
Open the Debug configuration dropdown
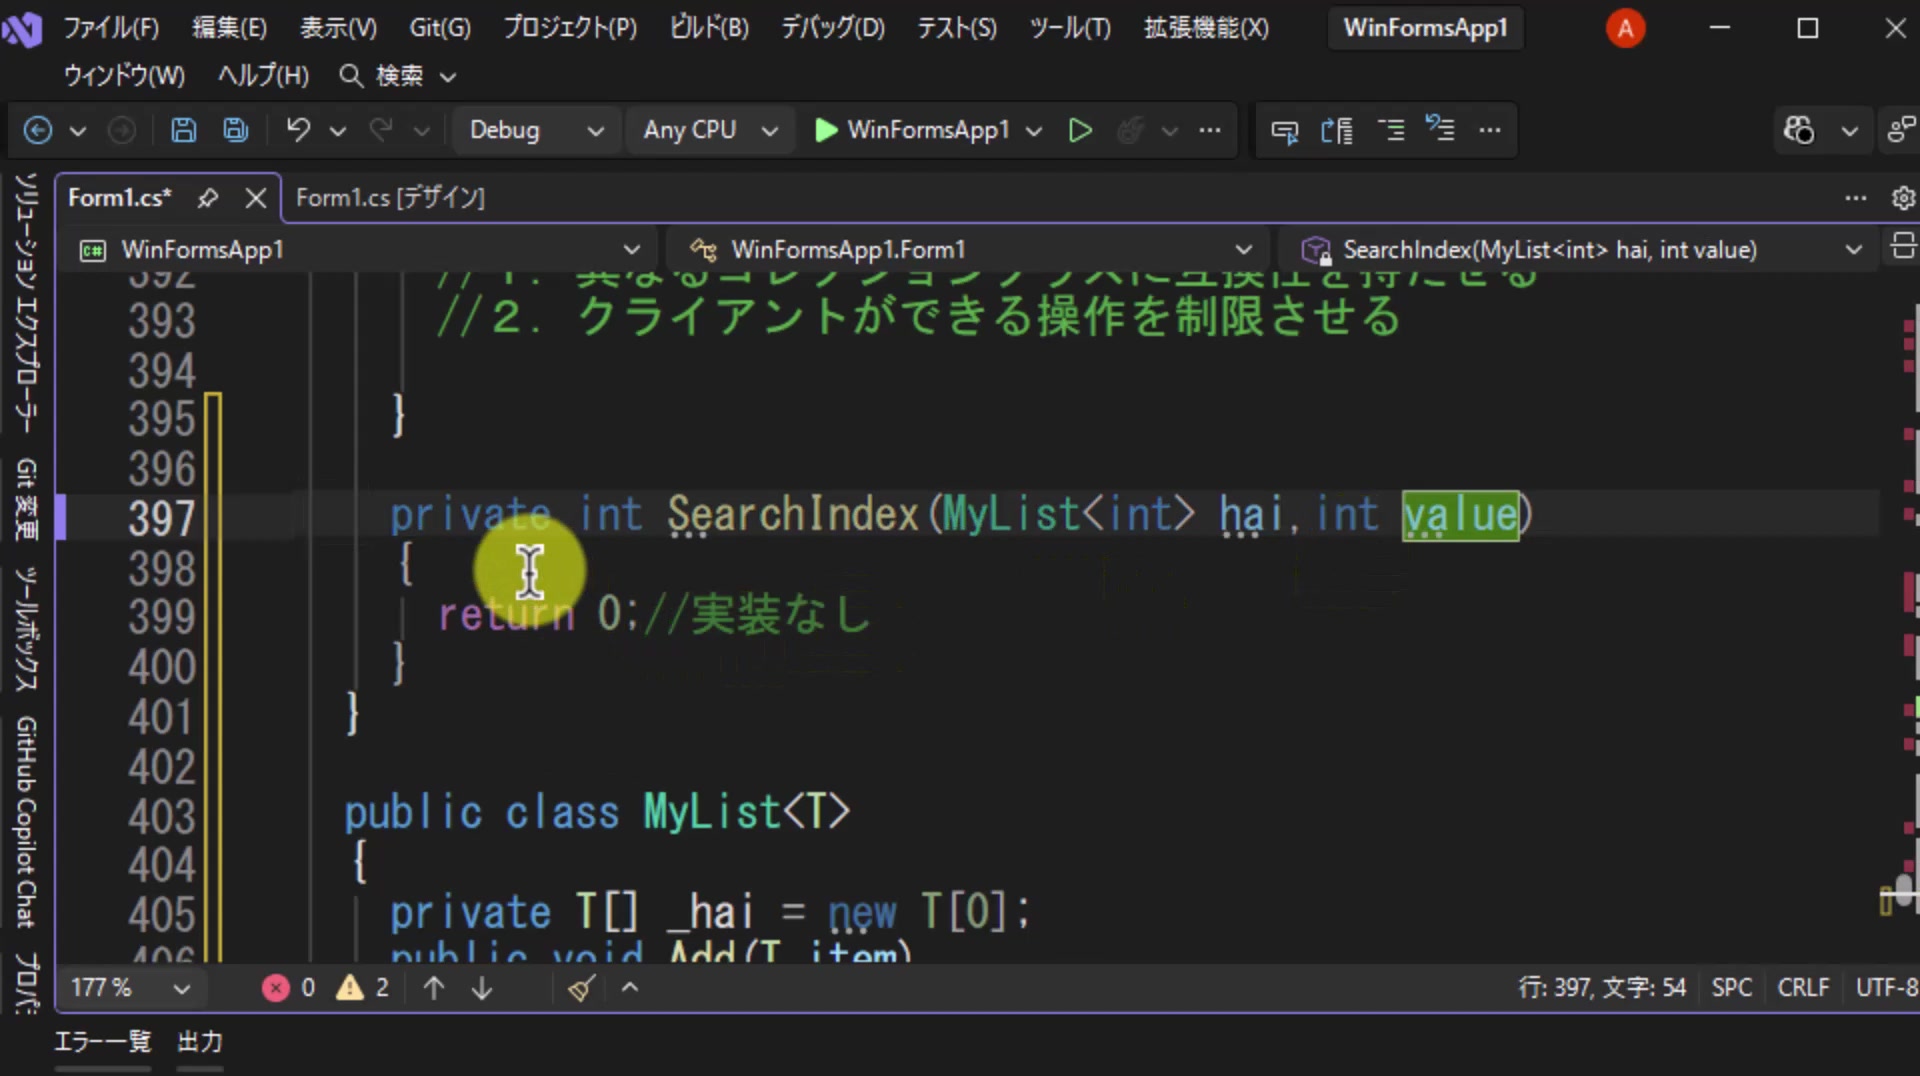click(537, 130)
